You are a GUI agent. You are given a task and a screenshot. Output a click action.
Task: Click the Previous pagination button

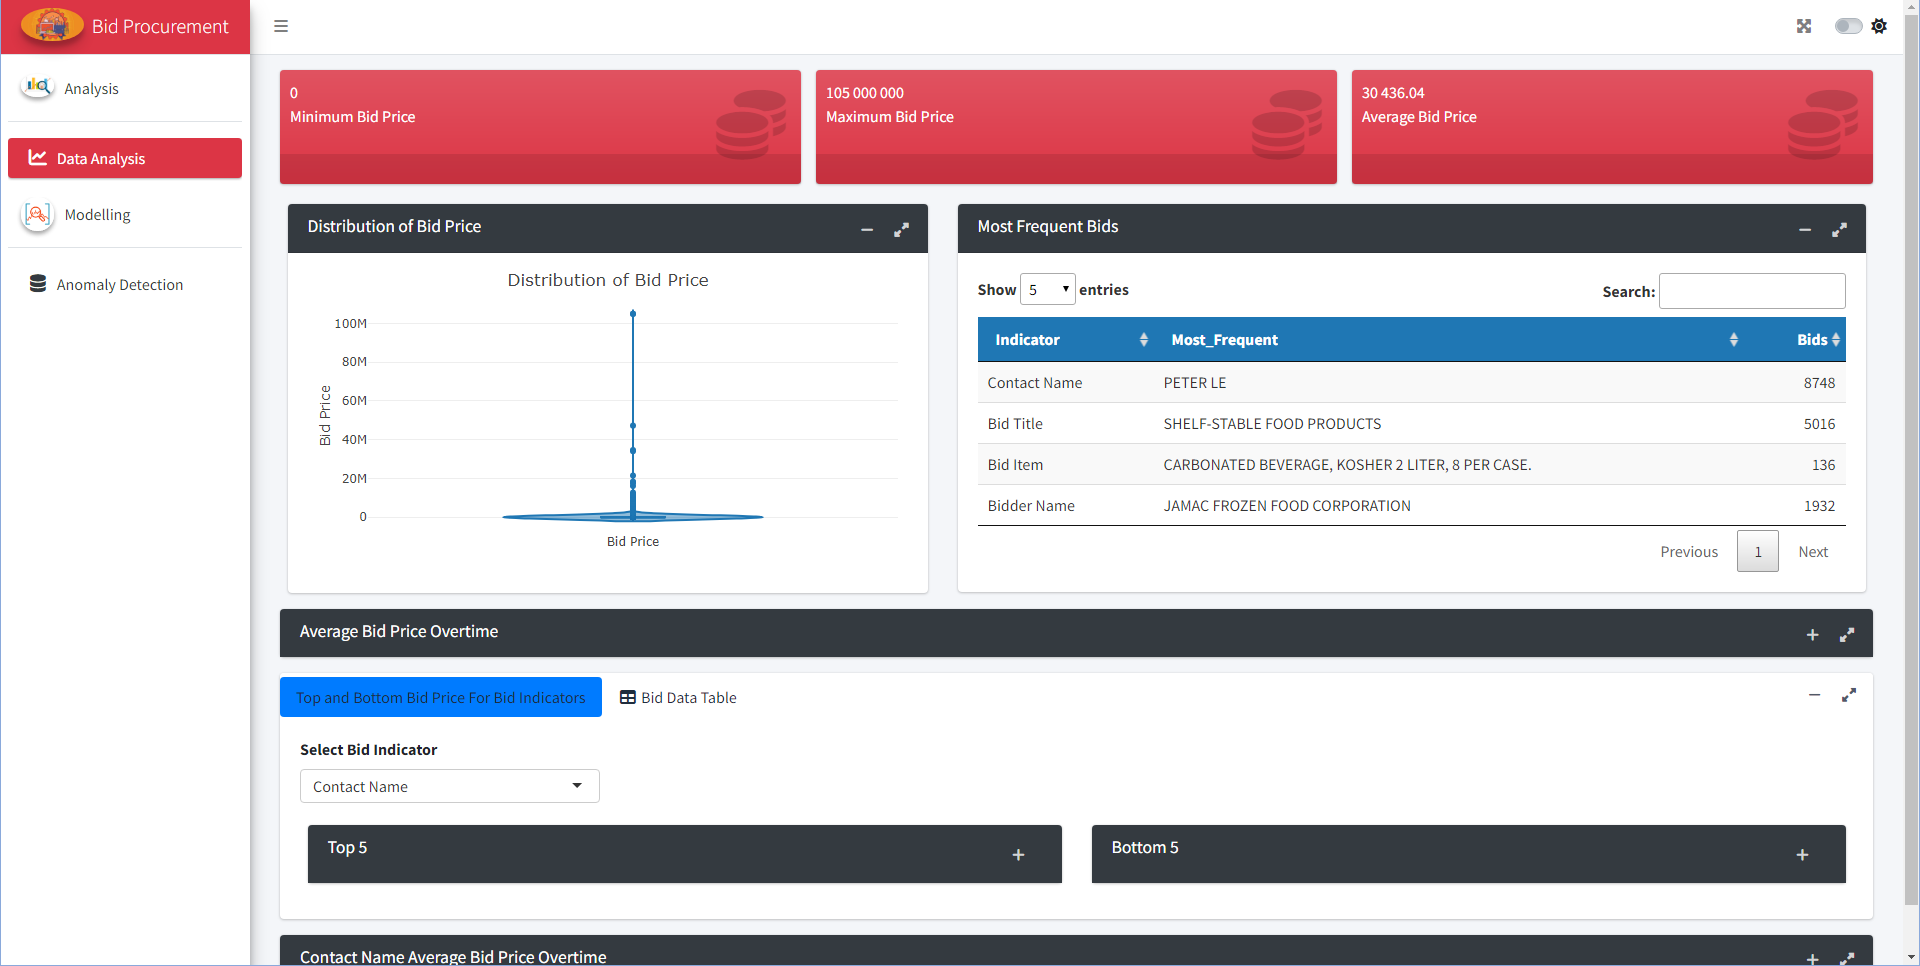pos(1688,552)
